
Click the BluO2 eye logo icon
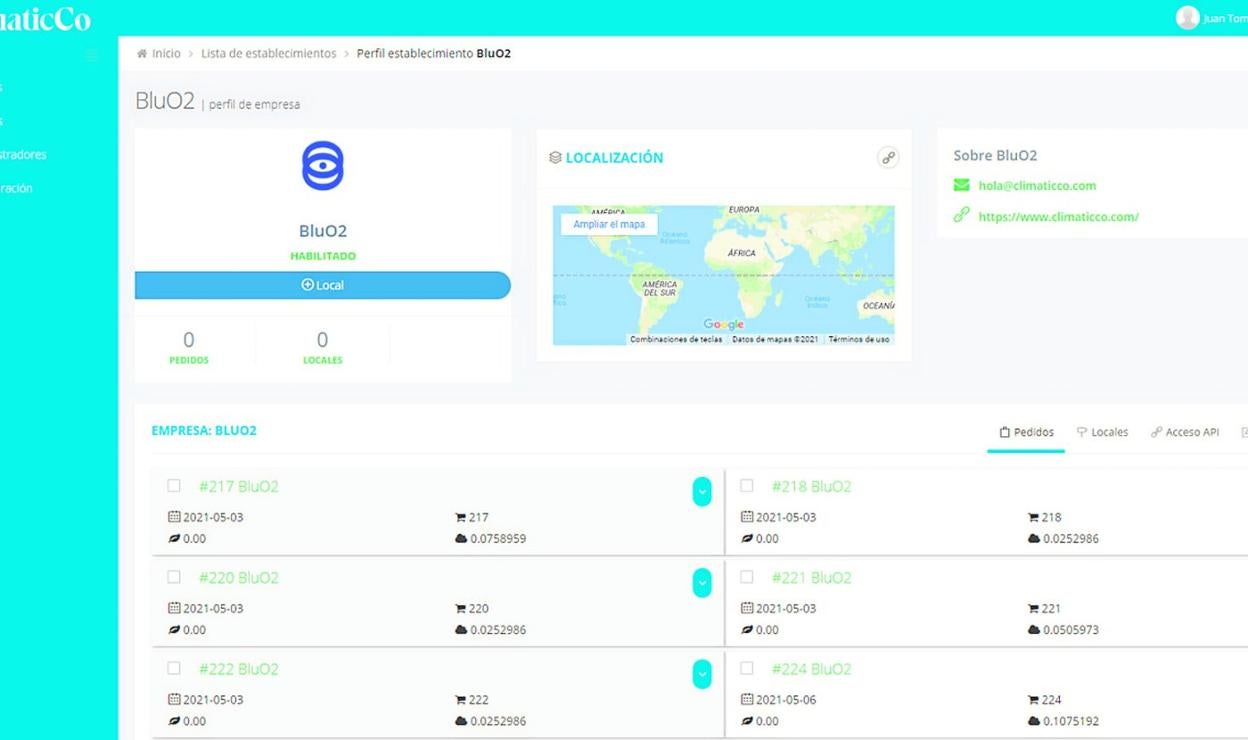322,166
